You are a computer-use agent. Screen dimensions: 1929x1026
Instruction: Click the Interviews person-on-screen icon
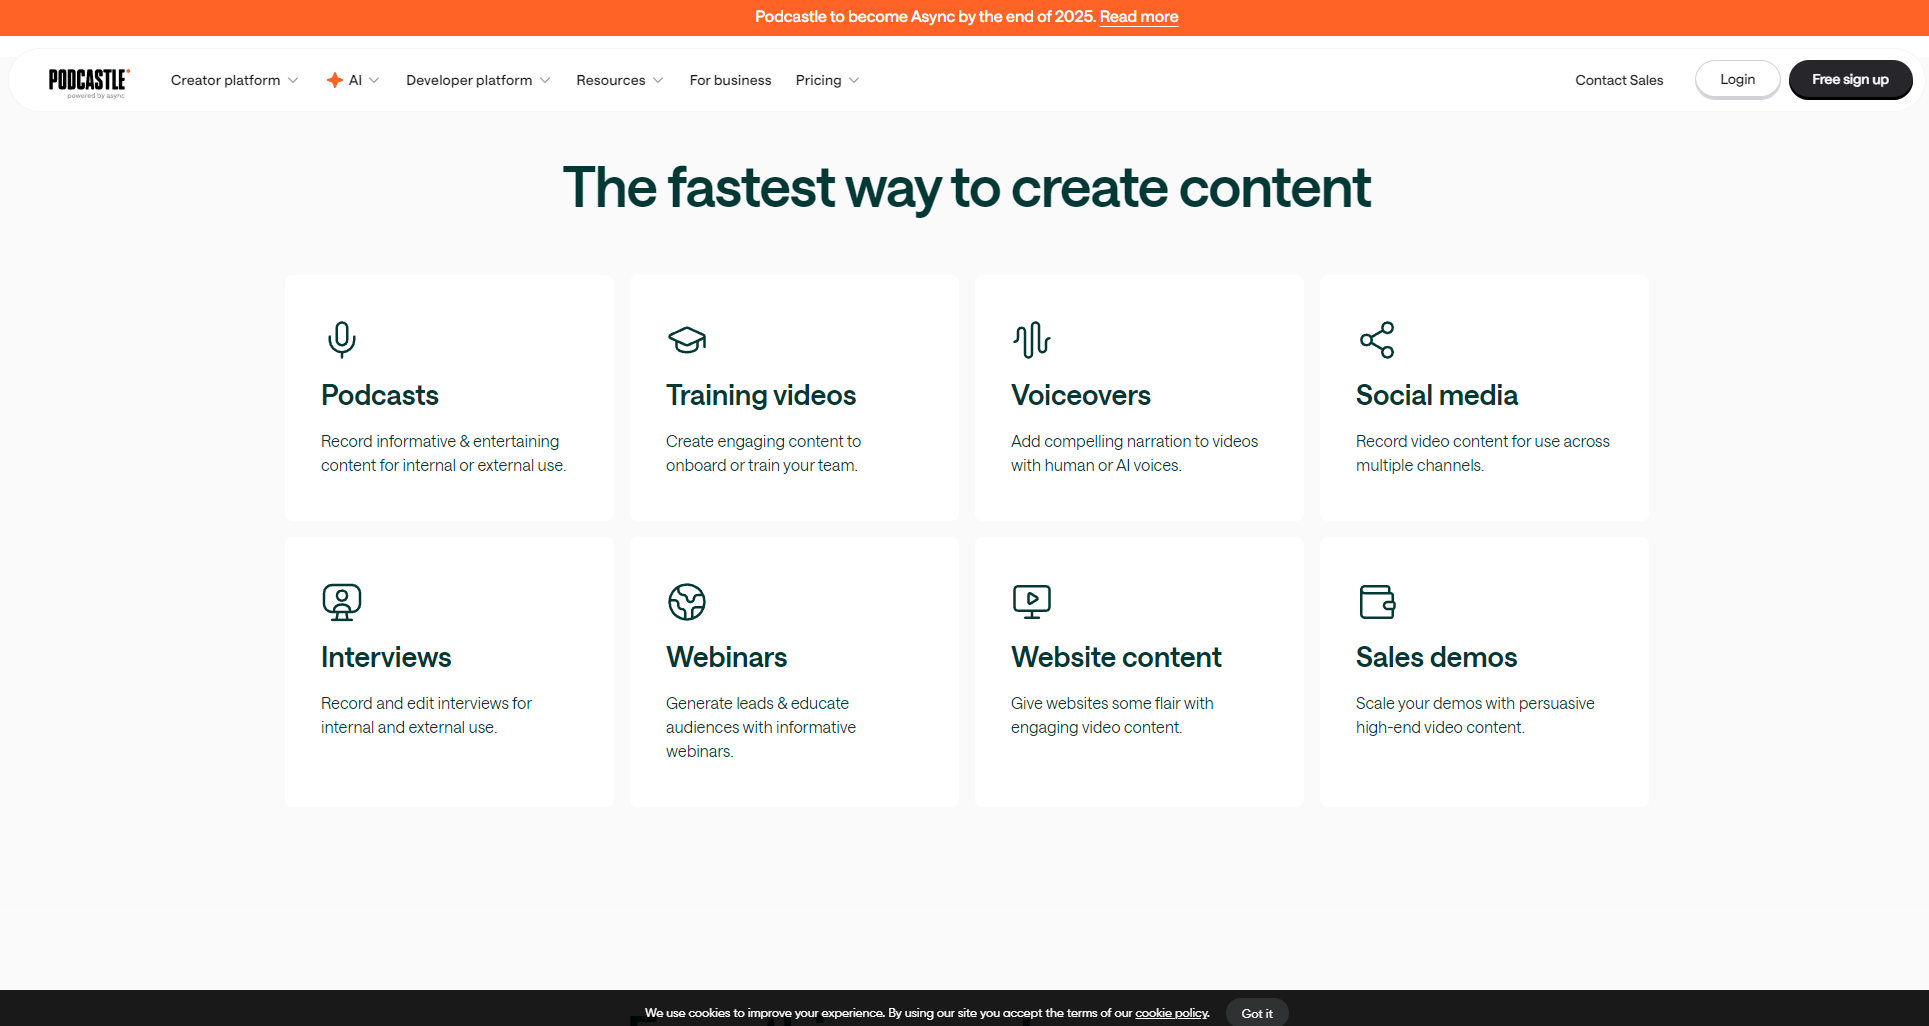[341, 602]
